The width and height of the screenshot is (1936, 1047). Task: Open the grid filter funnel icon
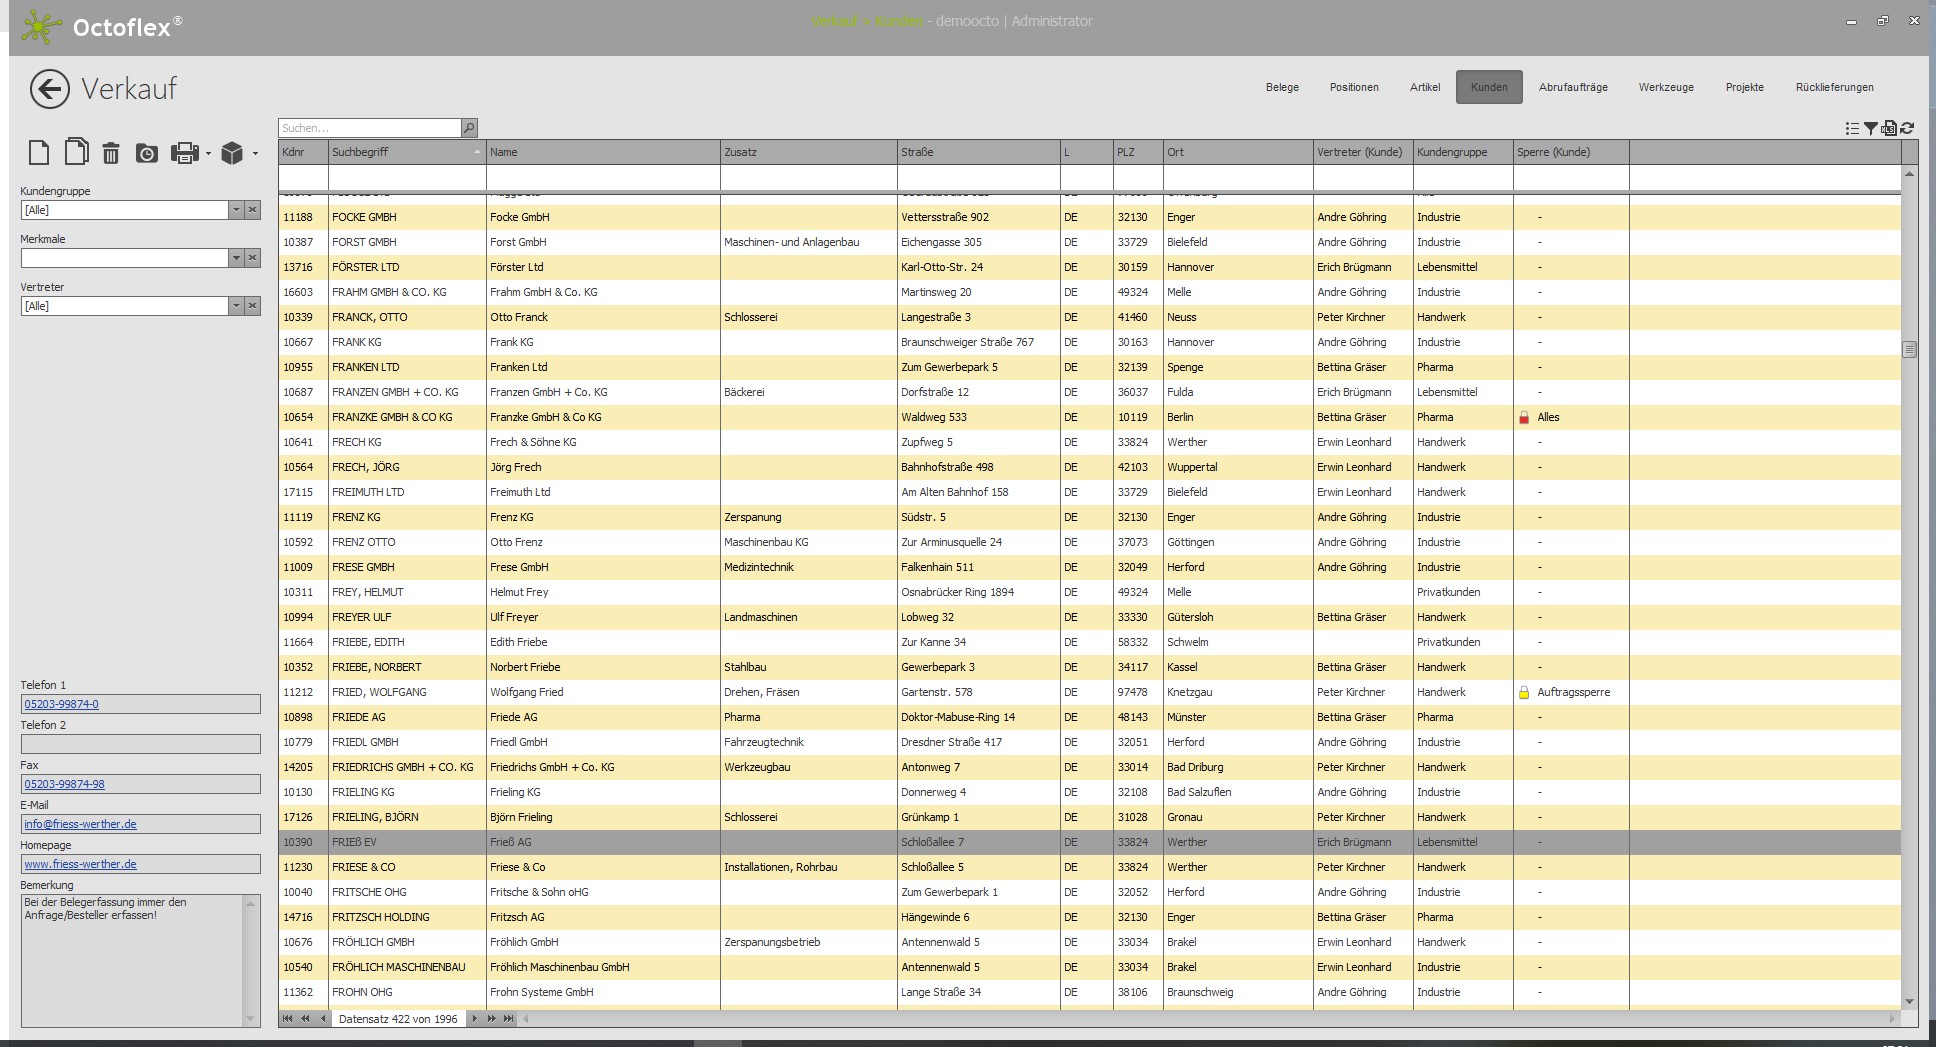1870,128
